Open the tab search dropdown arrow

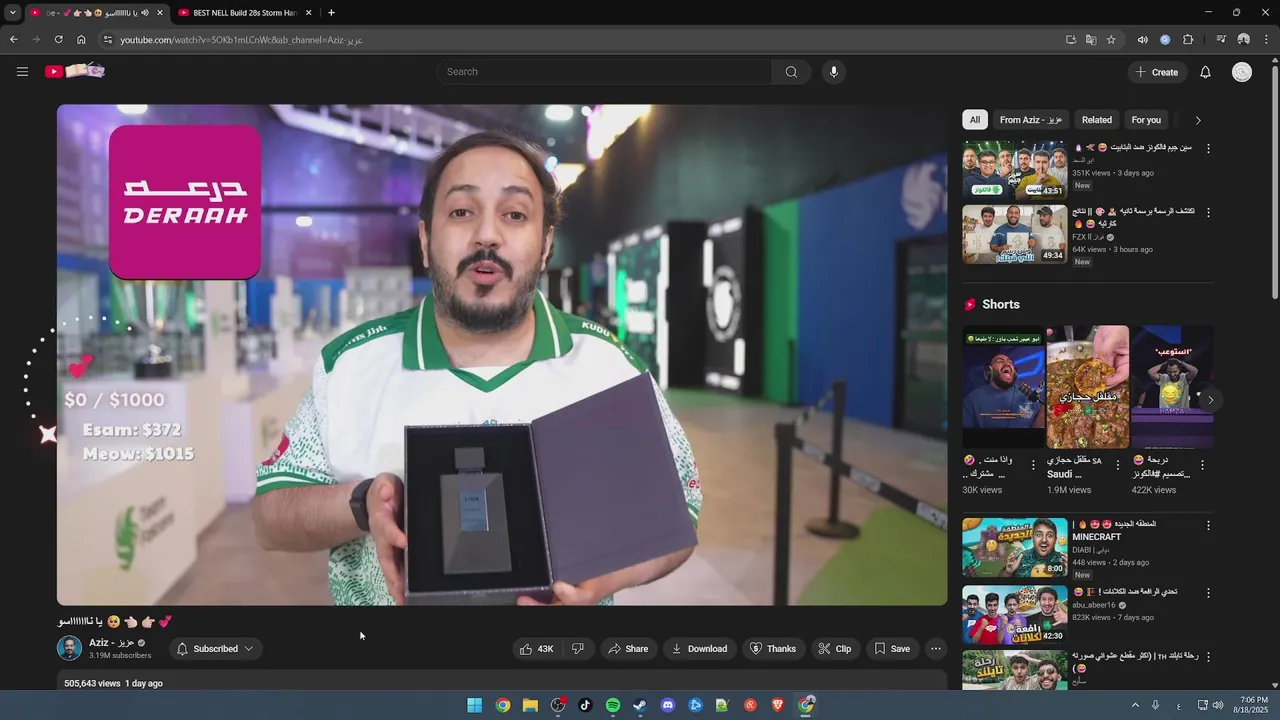[12, 13]
